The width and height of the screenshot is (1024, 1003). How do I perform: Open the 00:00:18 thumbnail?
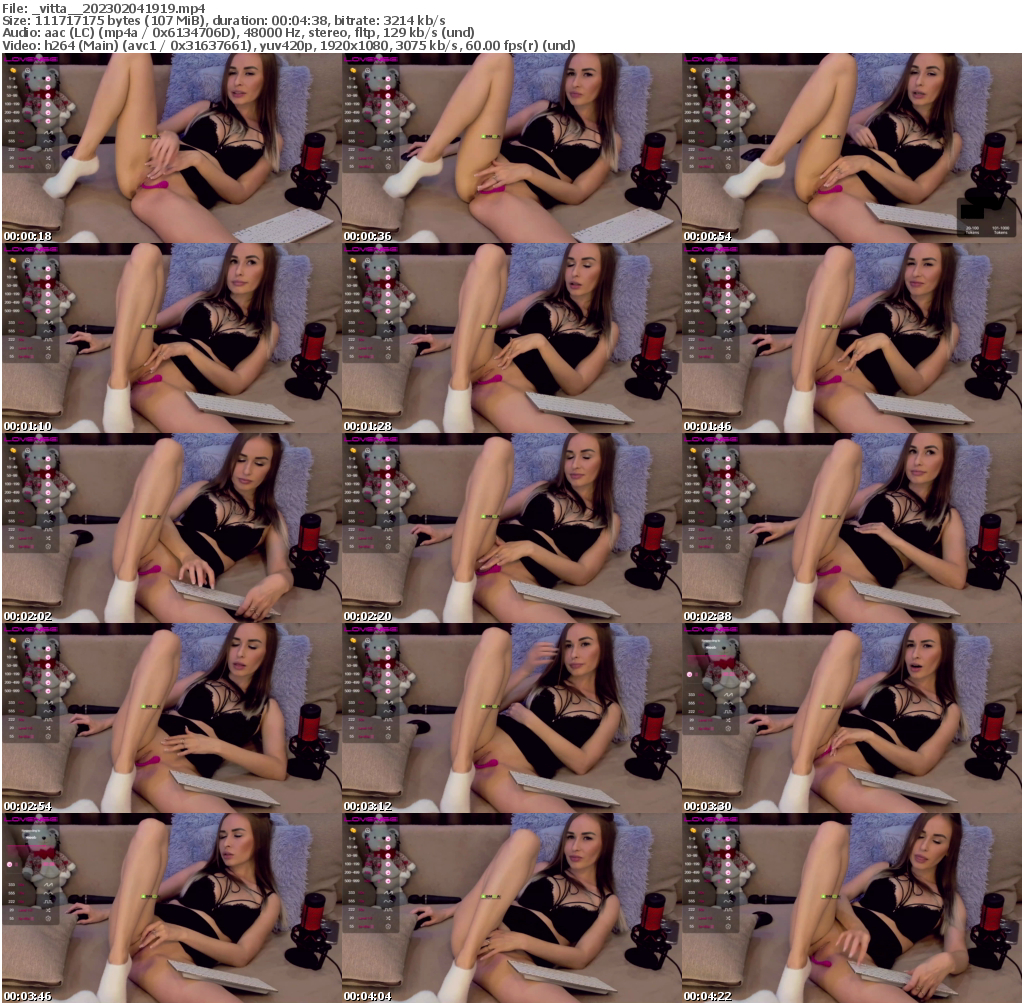coord(170,145)
